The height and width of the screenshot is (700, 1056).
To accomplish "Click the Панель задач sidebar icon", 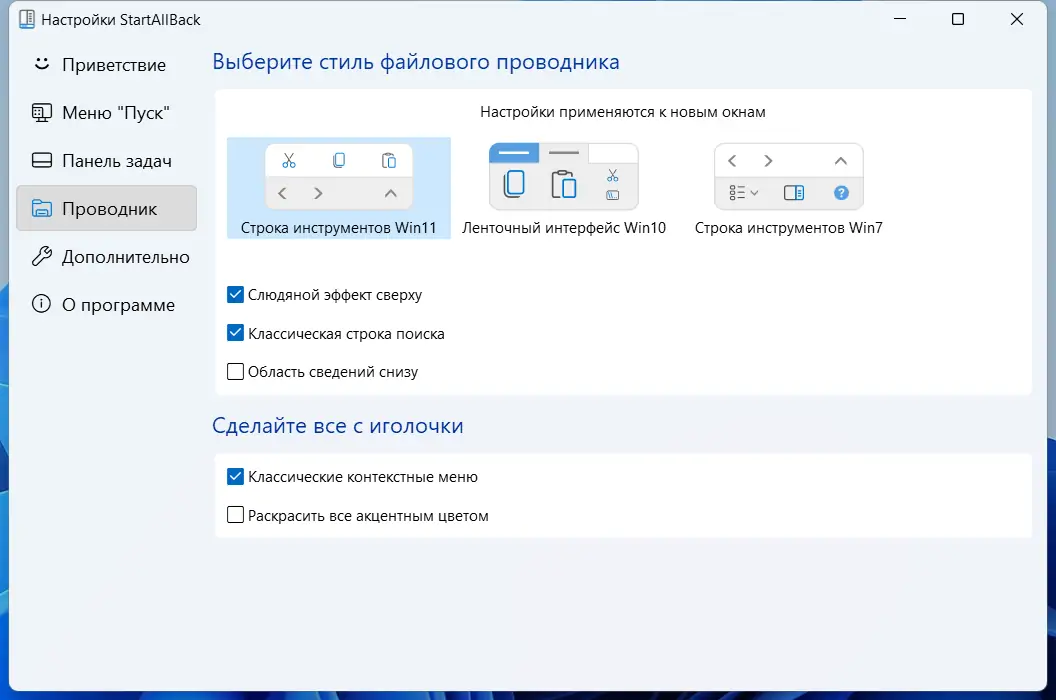I will click(40, 160).
